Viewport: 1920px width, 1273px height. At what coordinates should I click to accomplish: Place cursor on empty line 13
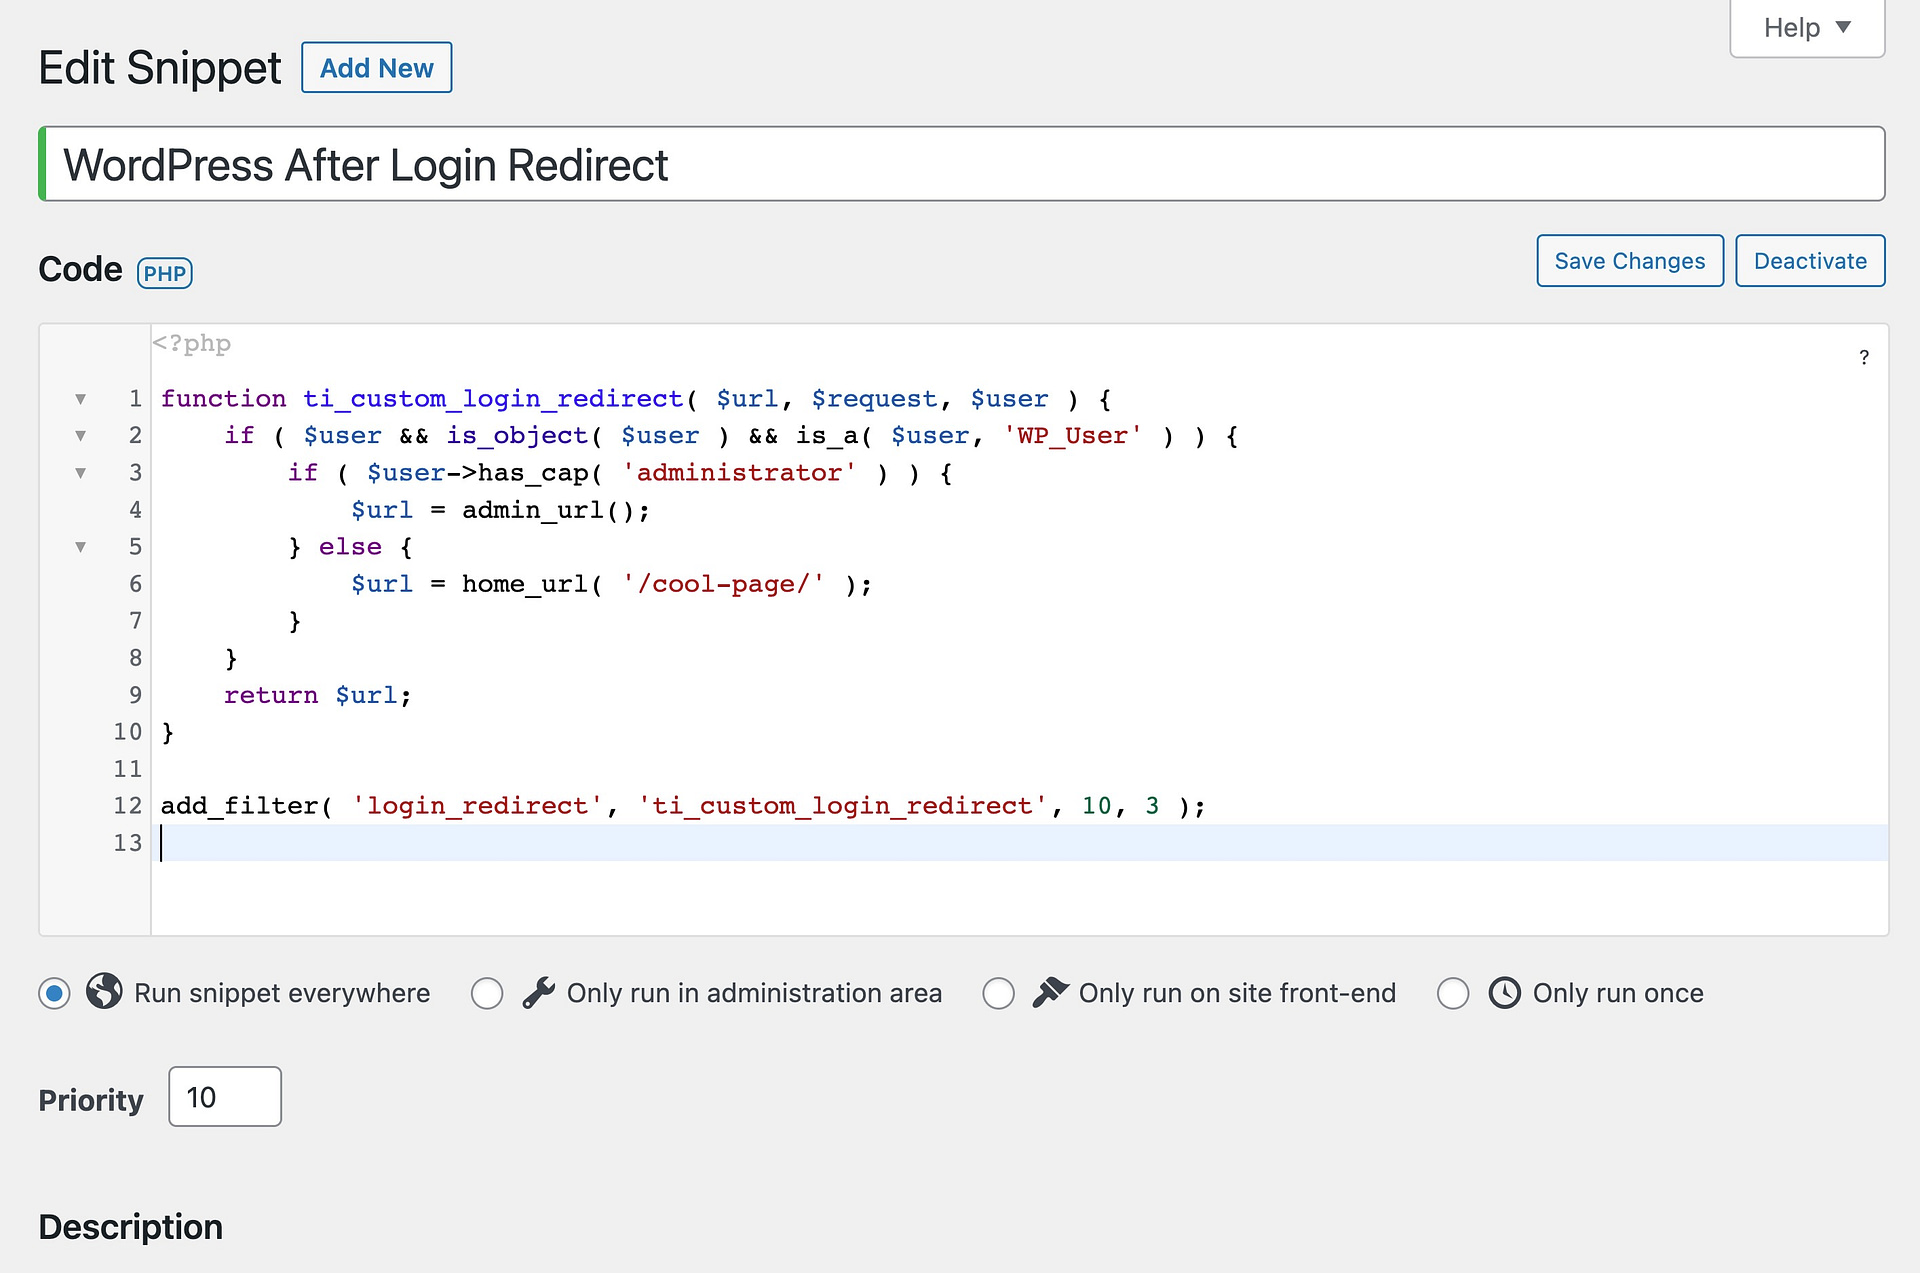click(1020, 843)
